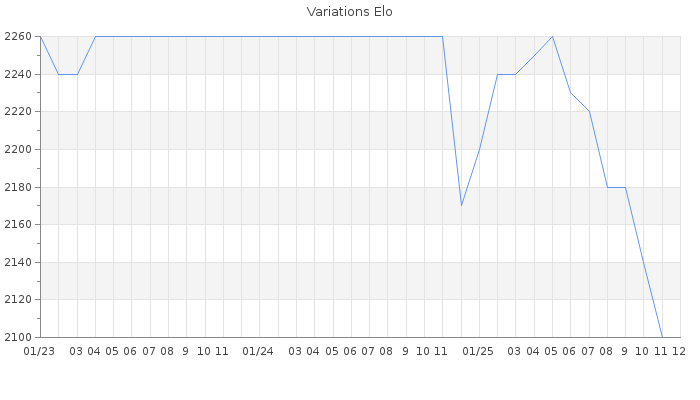The width and height of the screenshot is (700, 400).
Task: Select the 2240 y-axis value label
Action: coord(17,74)
